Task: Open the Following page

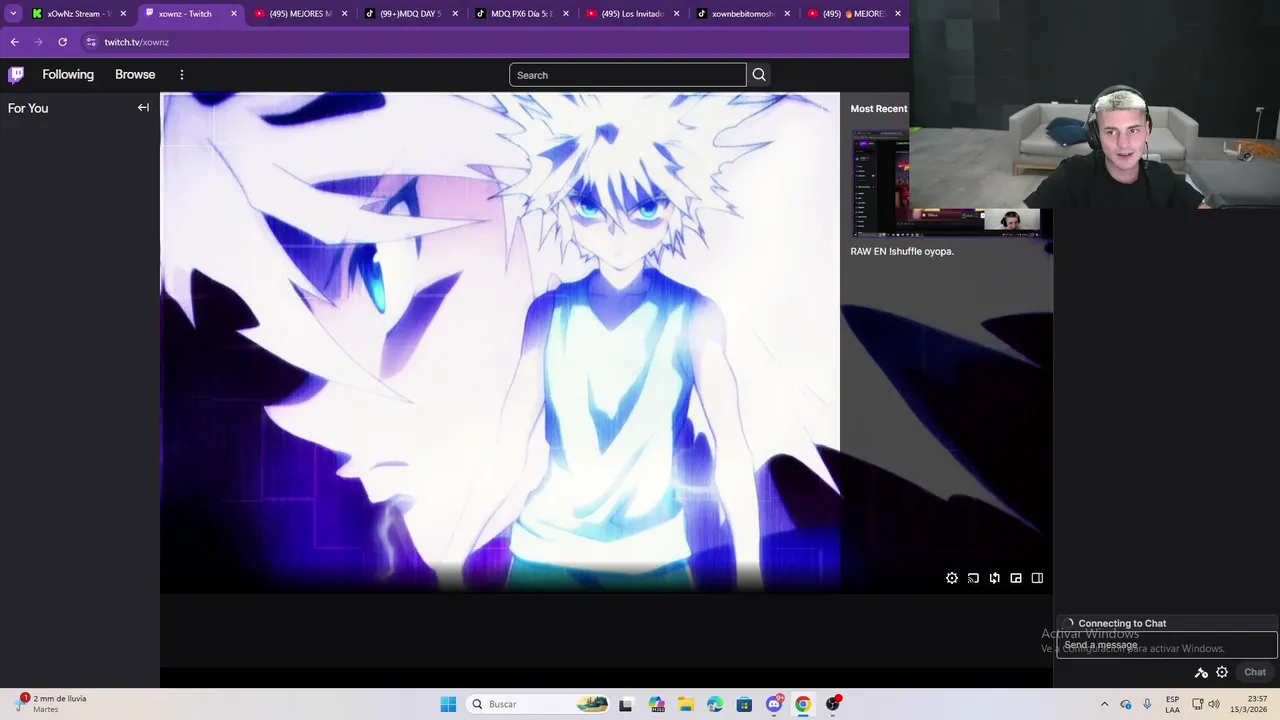Action: 68,75
